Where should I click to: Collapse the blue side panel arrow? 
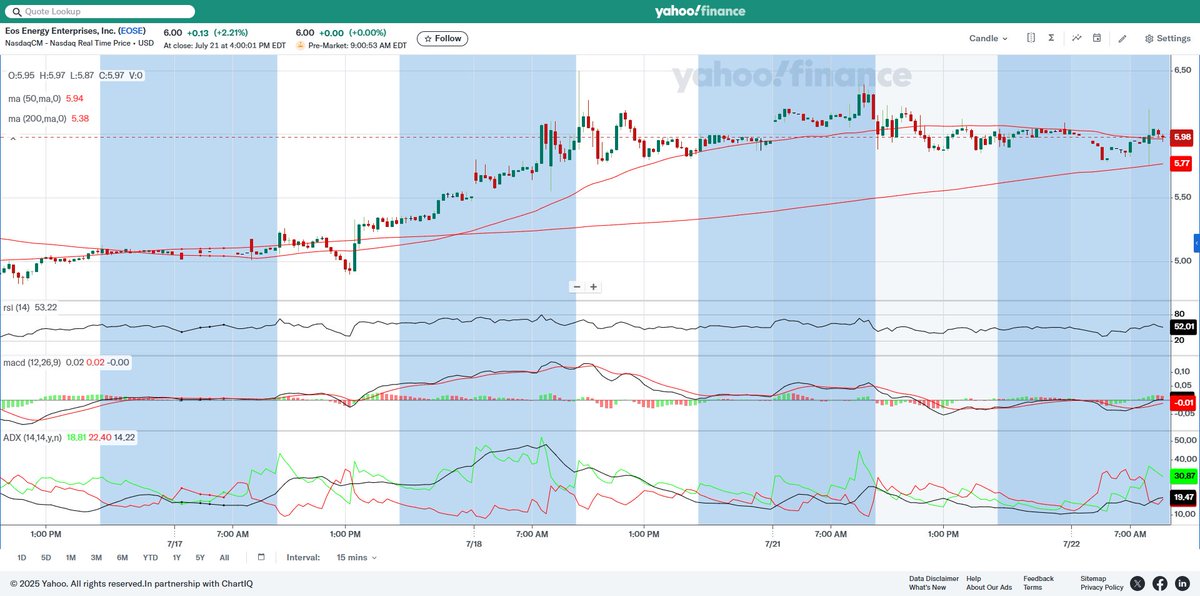[1197, 243]
